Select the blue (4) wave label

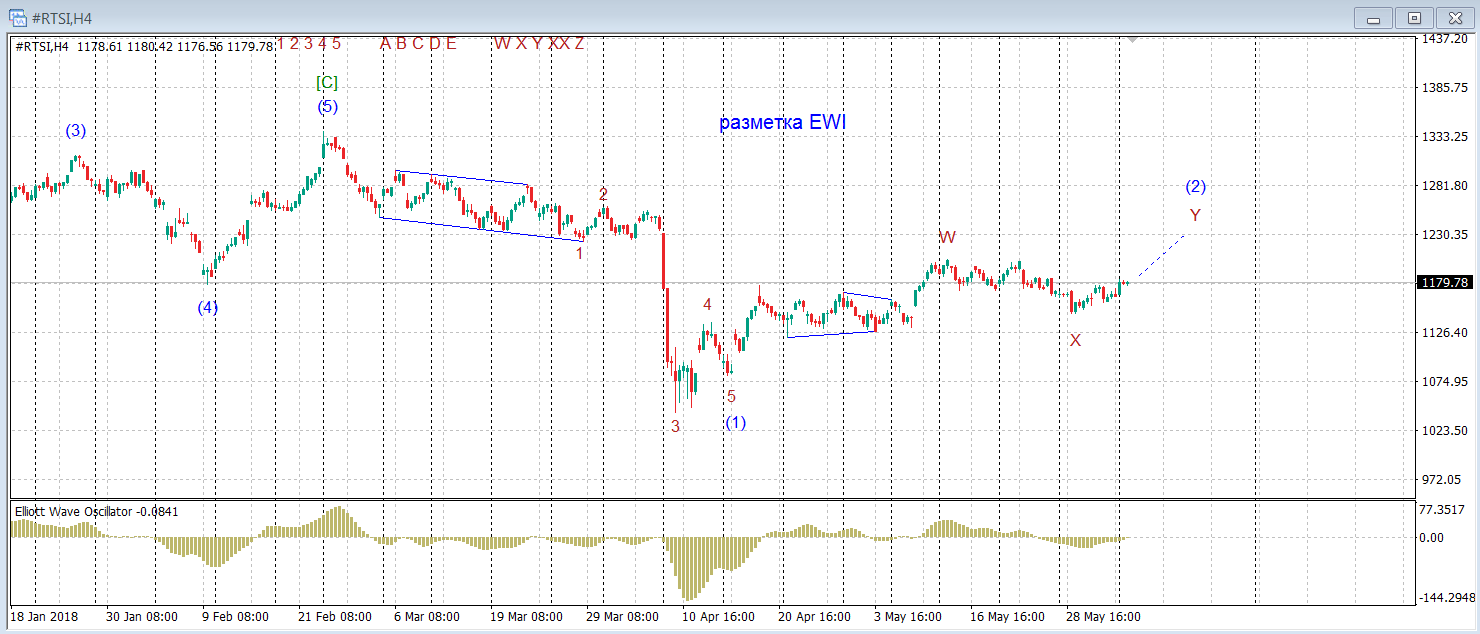coord(207,308)
